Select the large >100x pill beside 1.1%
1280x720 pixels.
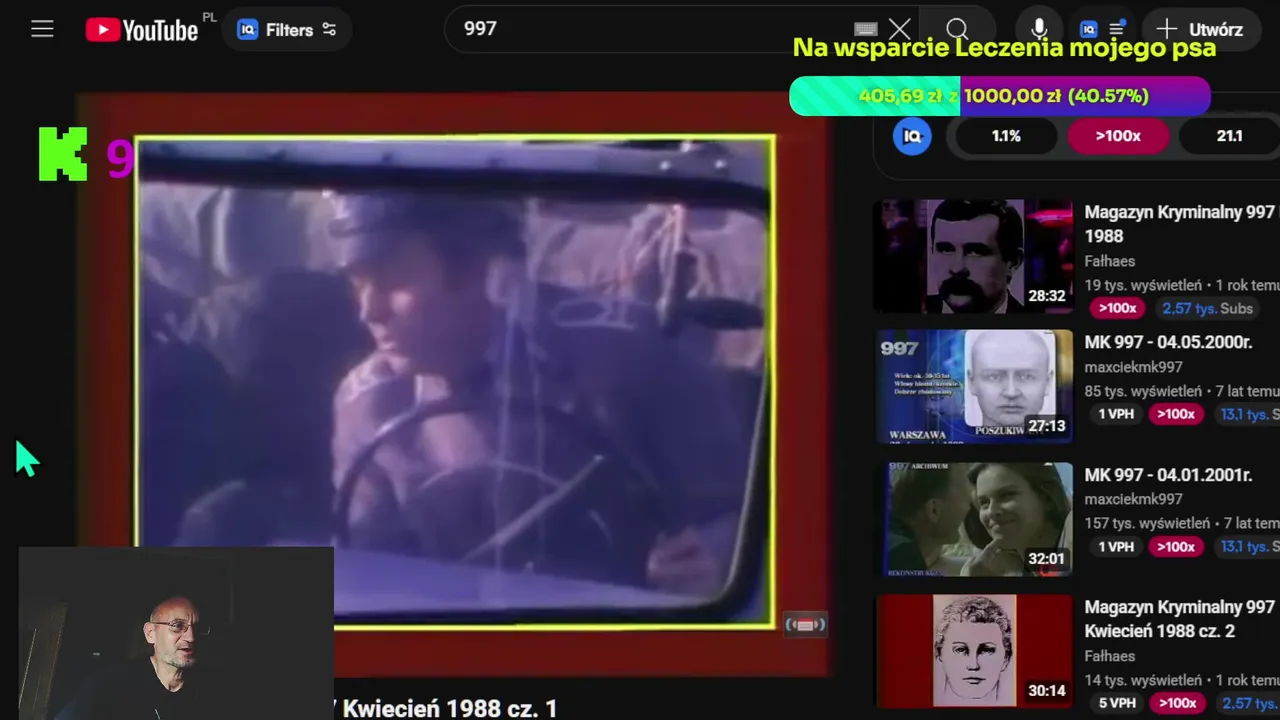(1118, 136)
